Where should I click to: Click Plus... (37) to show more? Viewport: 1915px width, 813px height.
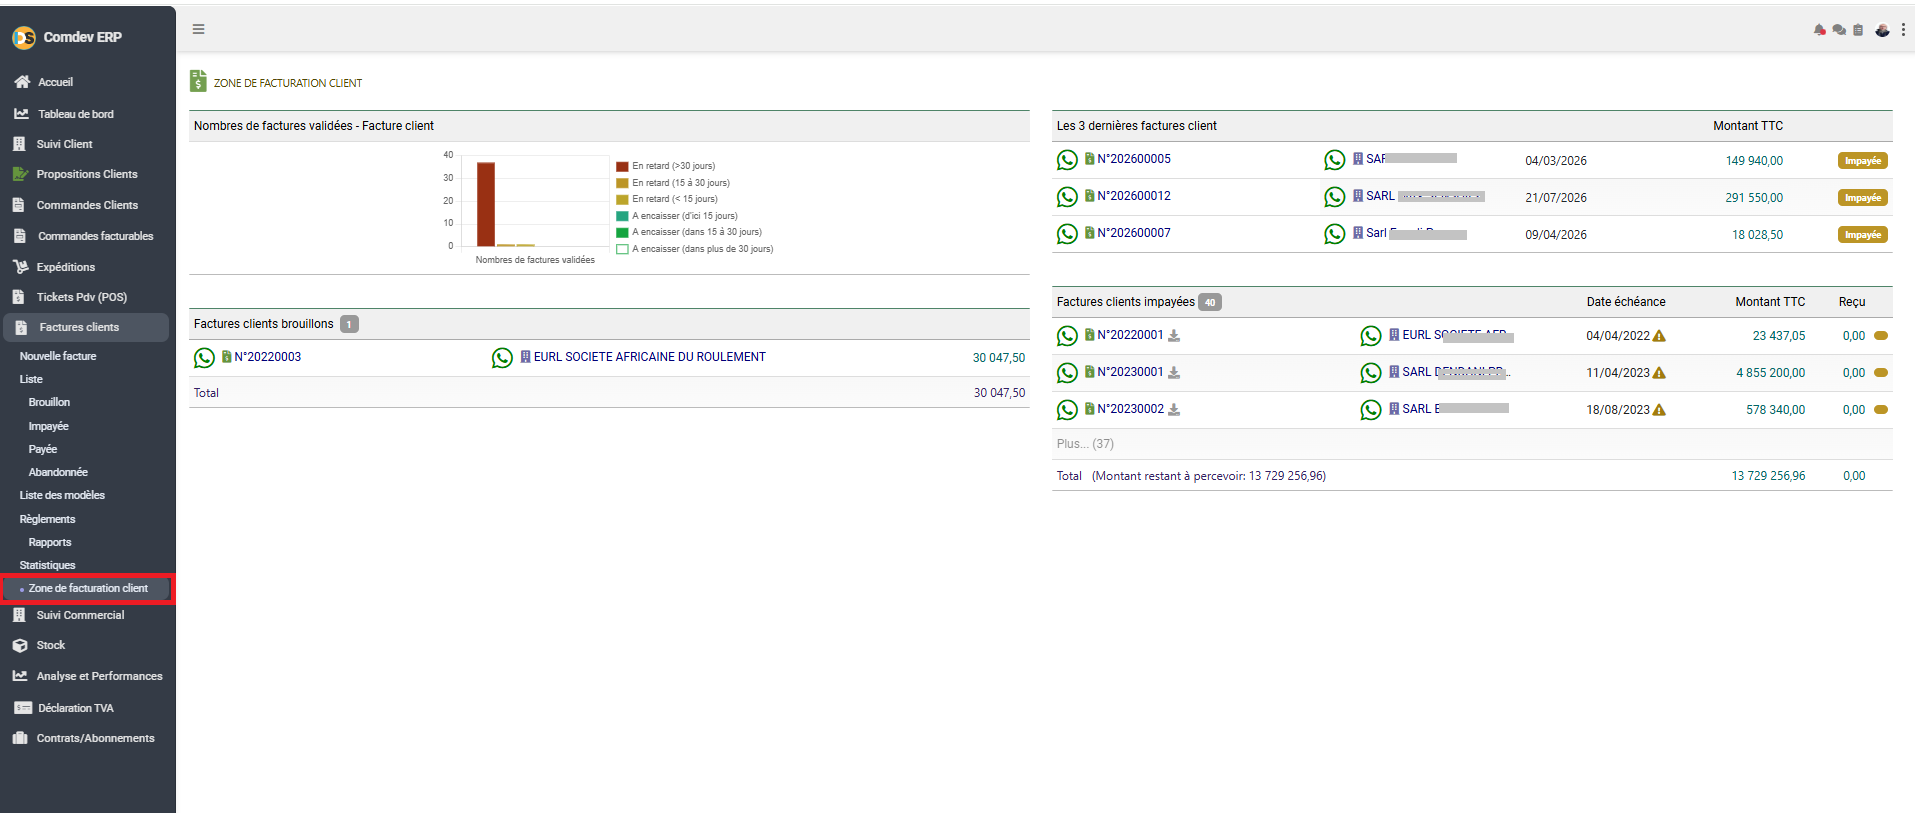(x=1085, y=444)
